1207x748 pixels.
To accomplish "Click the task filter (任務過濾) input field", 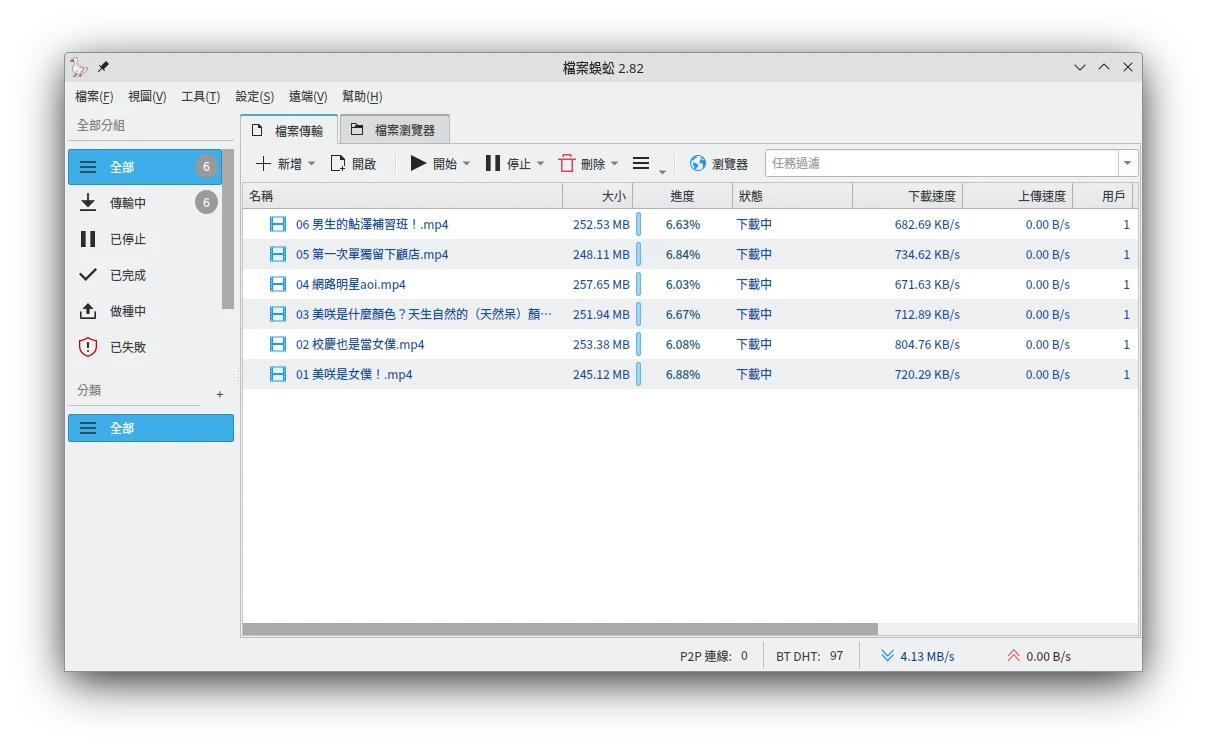I will [x=940, y=163].
